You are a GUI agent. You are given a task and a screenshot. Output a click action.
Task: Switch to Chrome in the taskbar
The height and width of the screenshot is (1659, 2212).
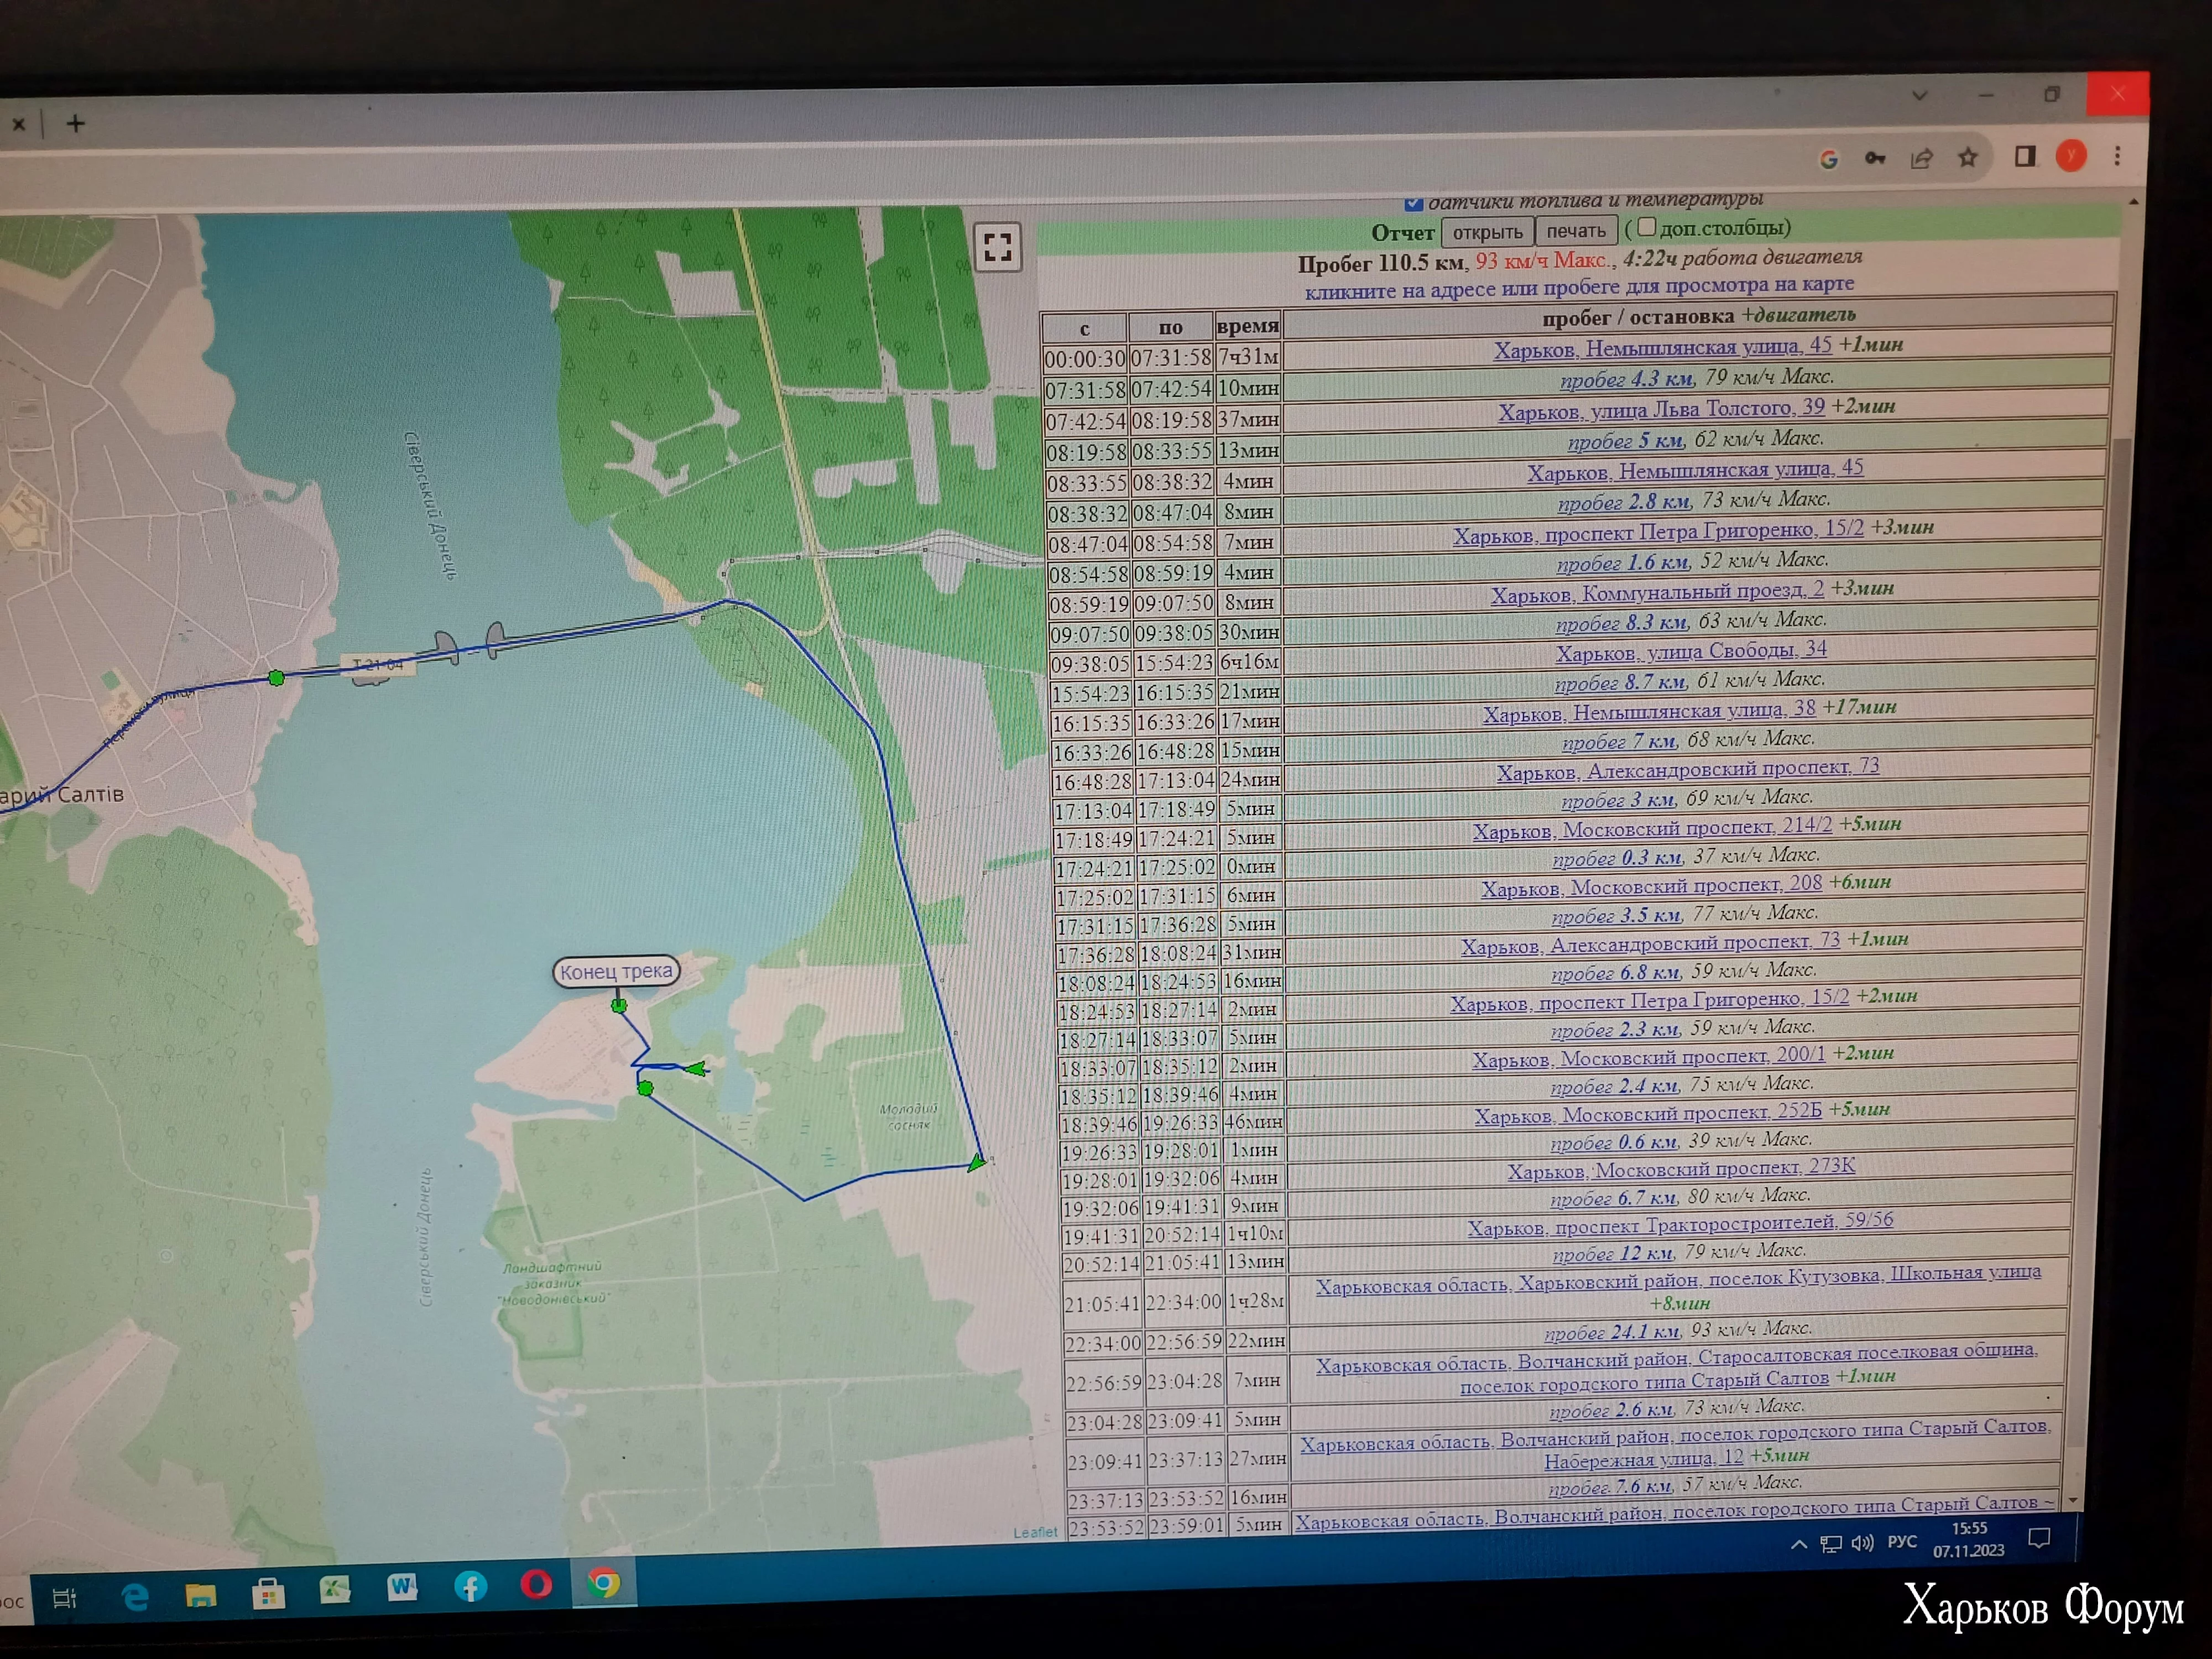603,1583
